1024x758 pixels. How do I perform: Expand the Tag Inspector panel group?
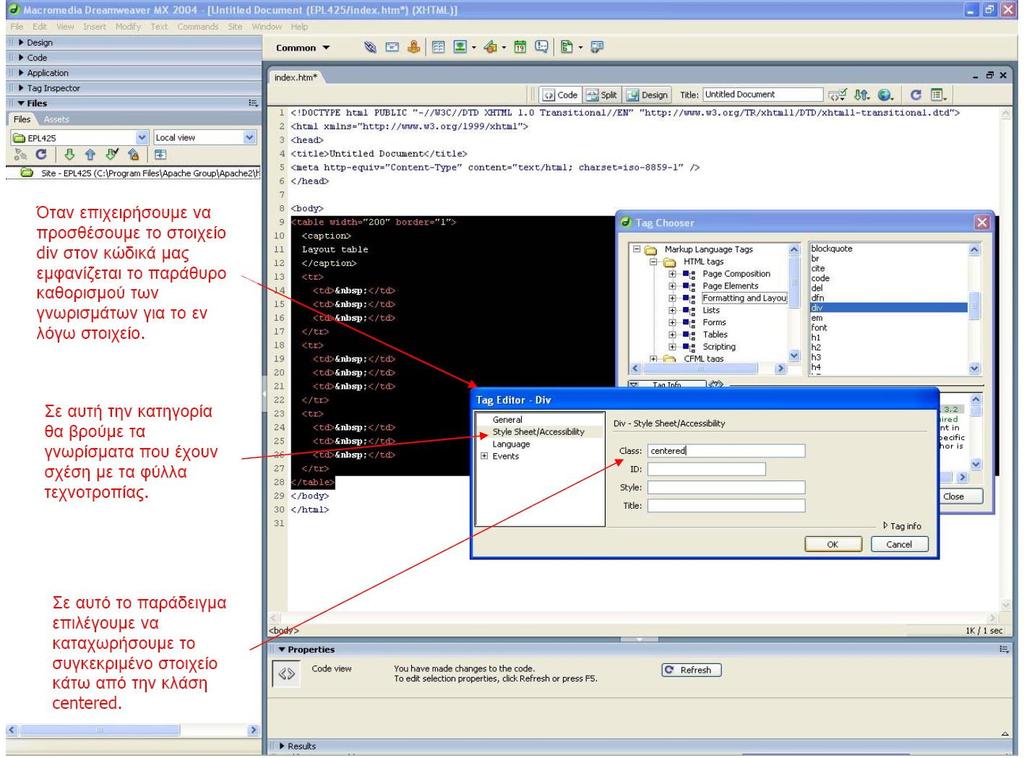coord(22,87)
